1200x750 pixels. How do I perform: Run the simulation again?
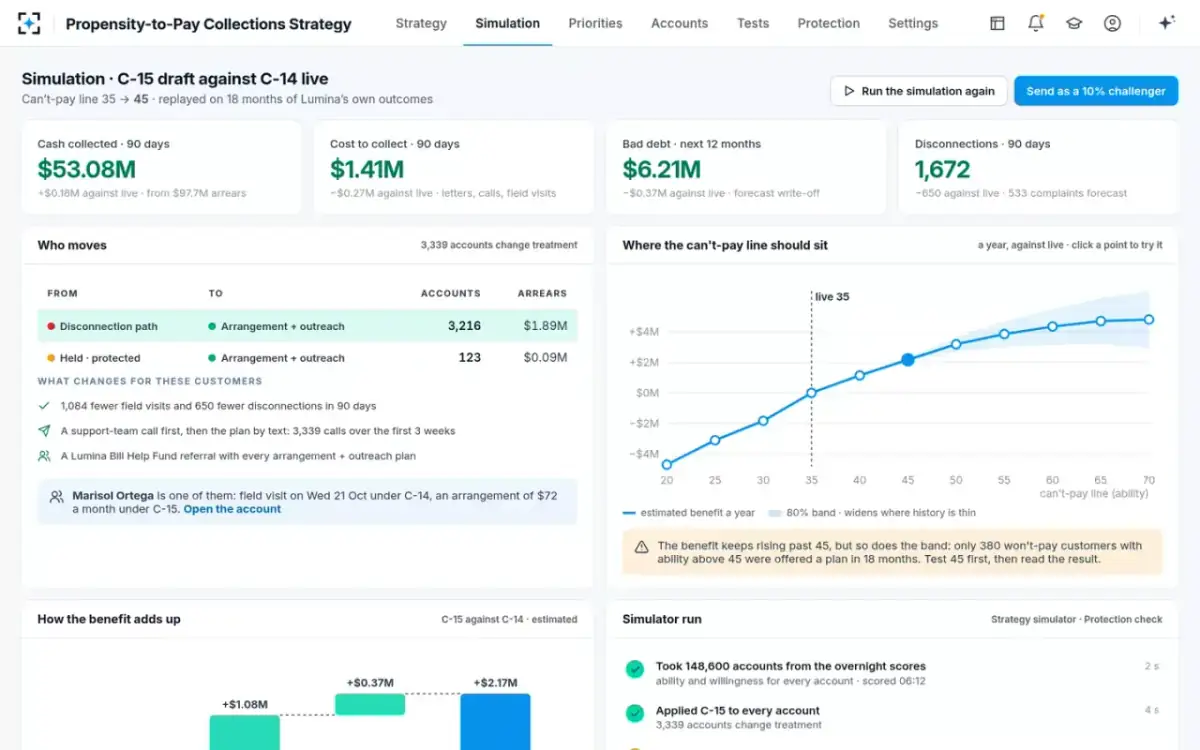pyautogui.click(x=918, y=91)
